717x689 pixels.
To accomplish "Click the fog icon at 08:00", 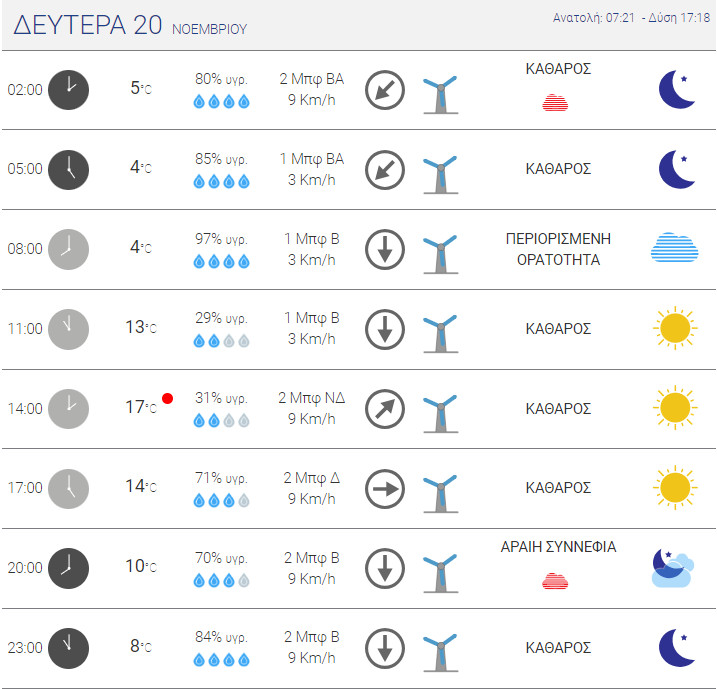I will [675, 247].
